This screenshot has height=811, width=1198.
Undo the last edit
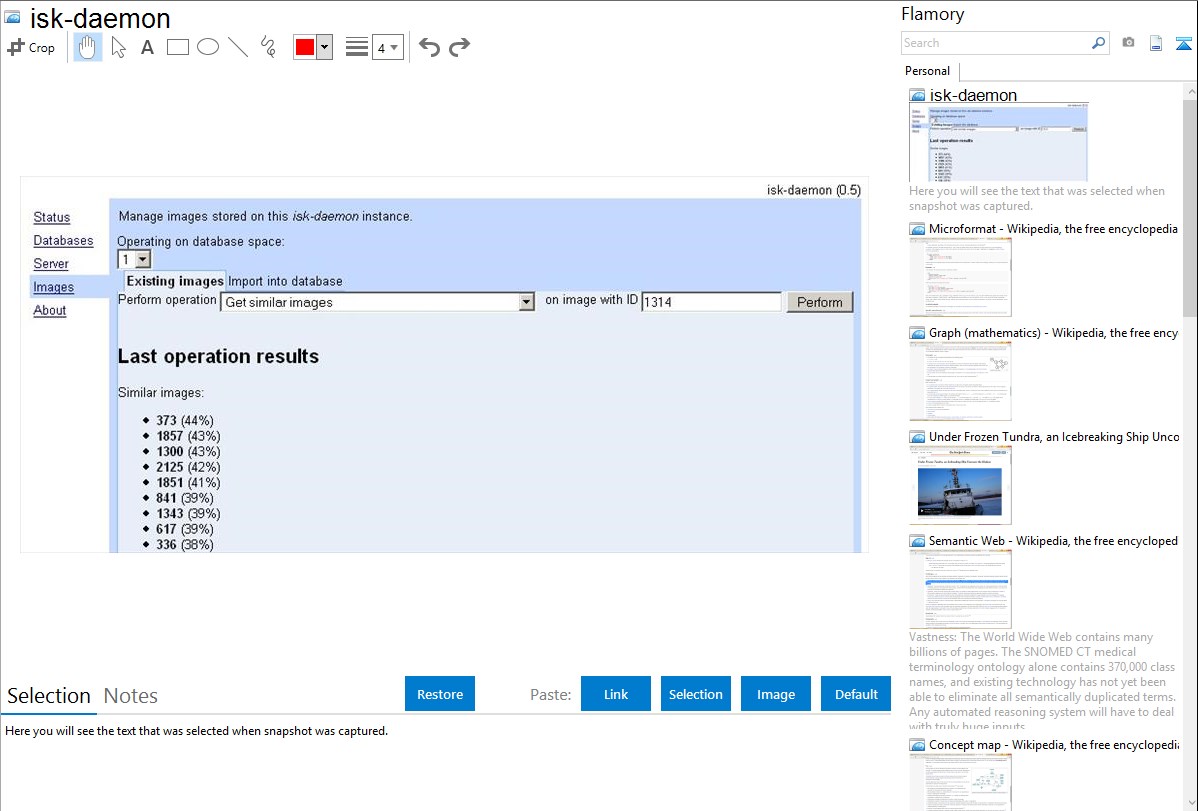[429, 47]
